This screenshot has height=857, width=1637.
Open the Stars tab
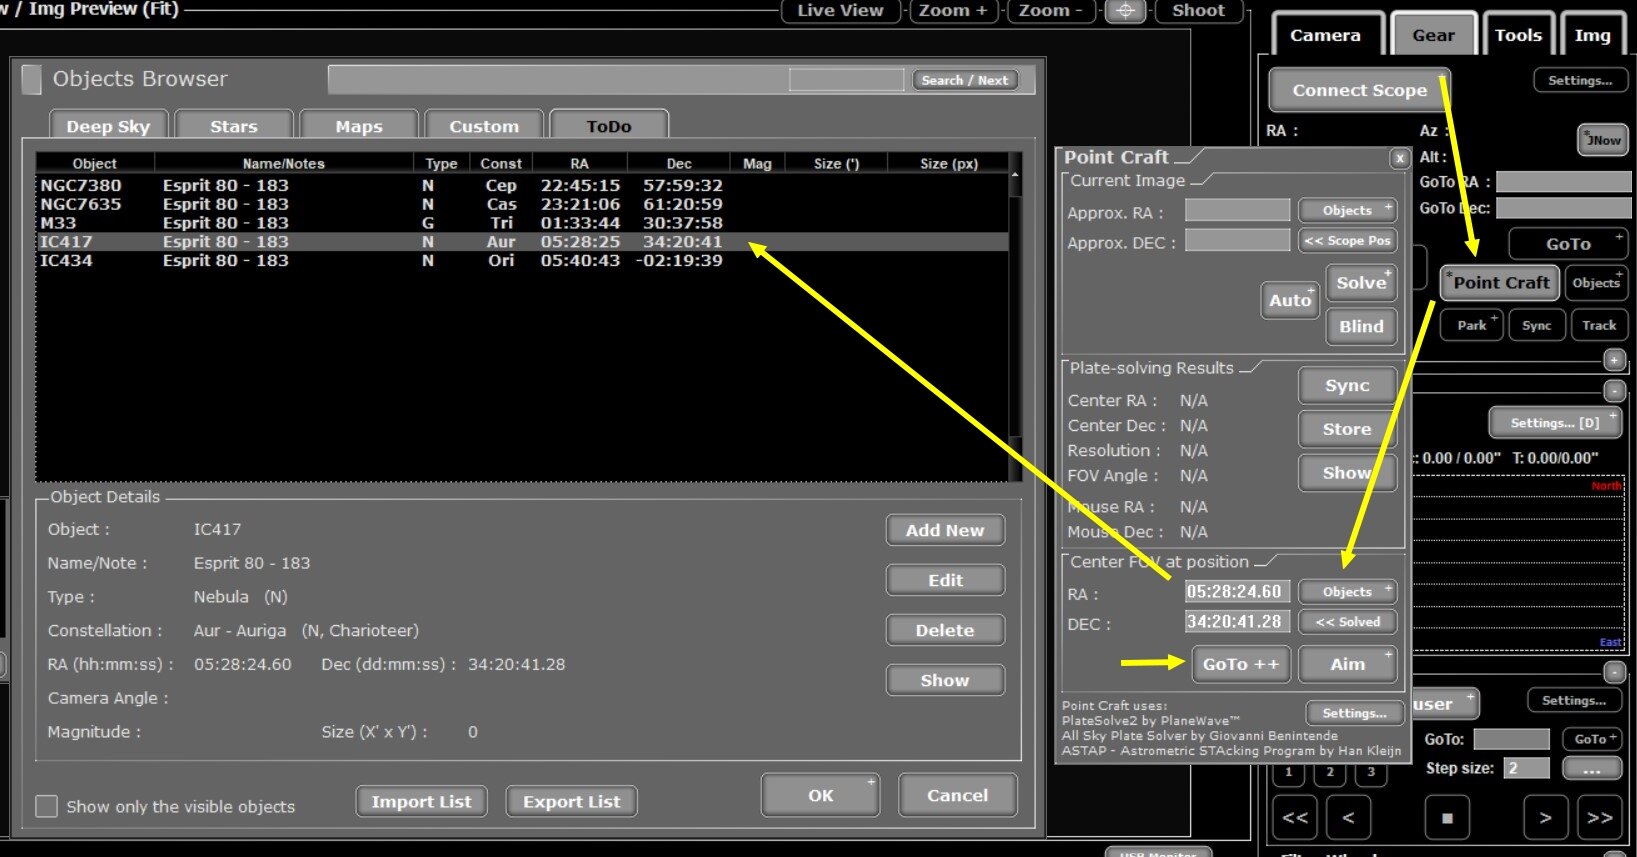click(234, 126)
